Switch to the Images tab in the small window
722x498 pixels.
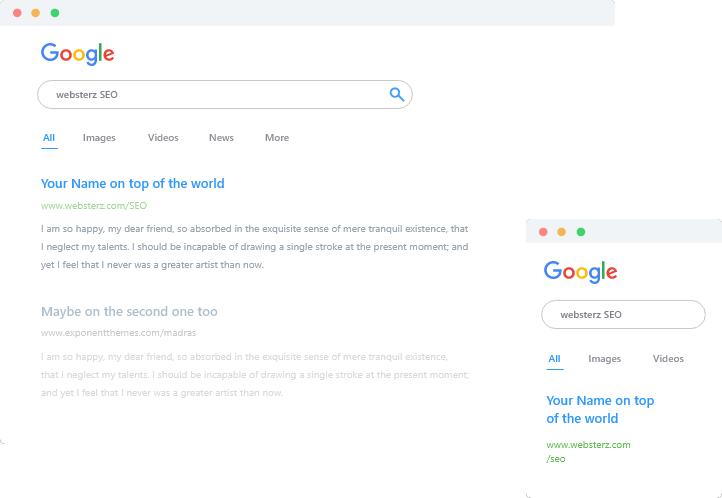(x=605, y=359)
